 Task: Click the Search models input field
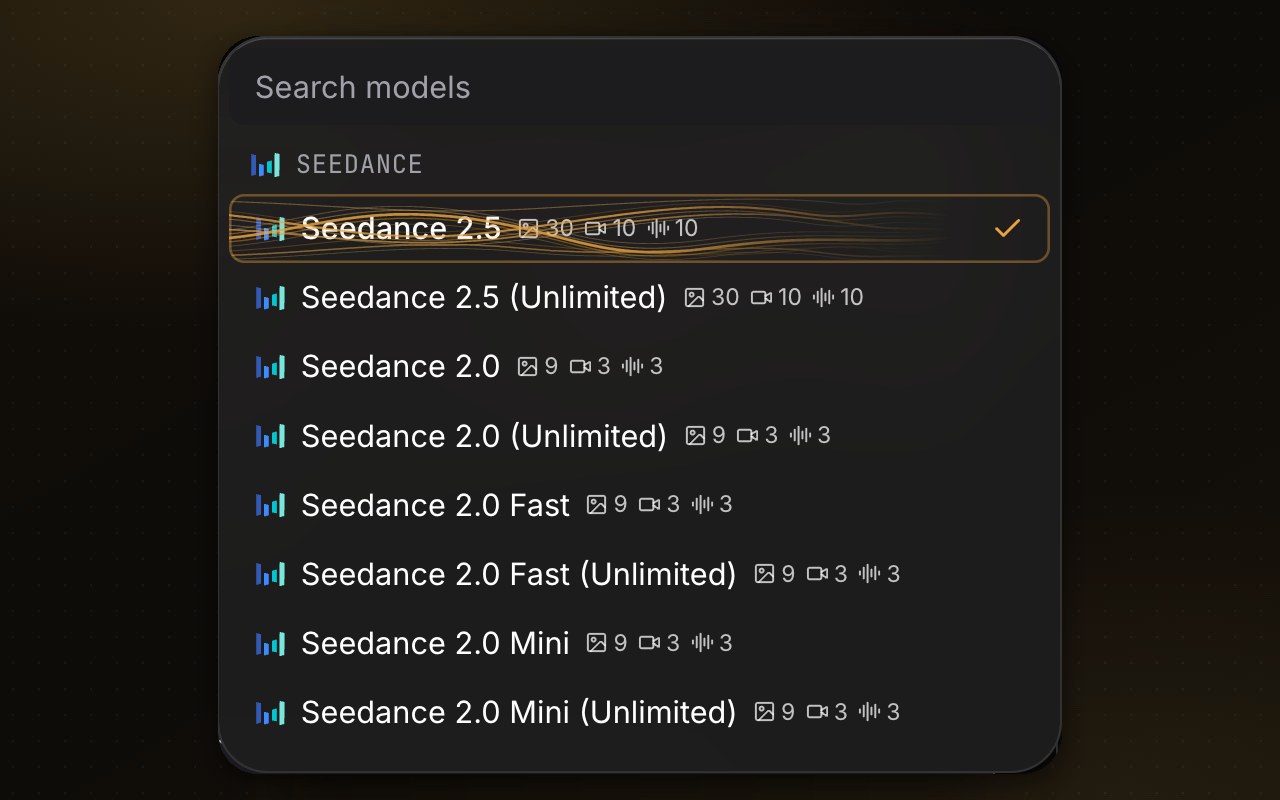coord(640,87)
